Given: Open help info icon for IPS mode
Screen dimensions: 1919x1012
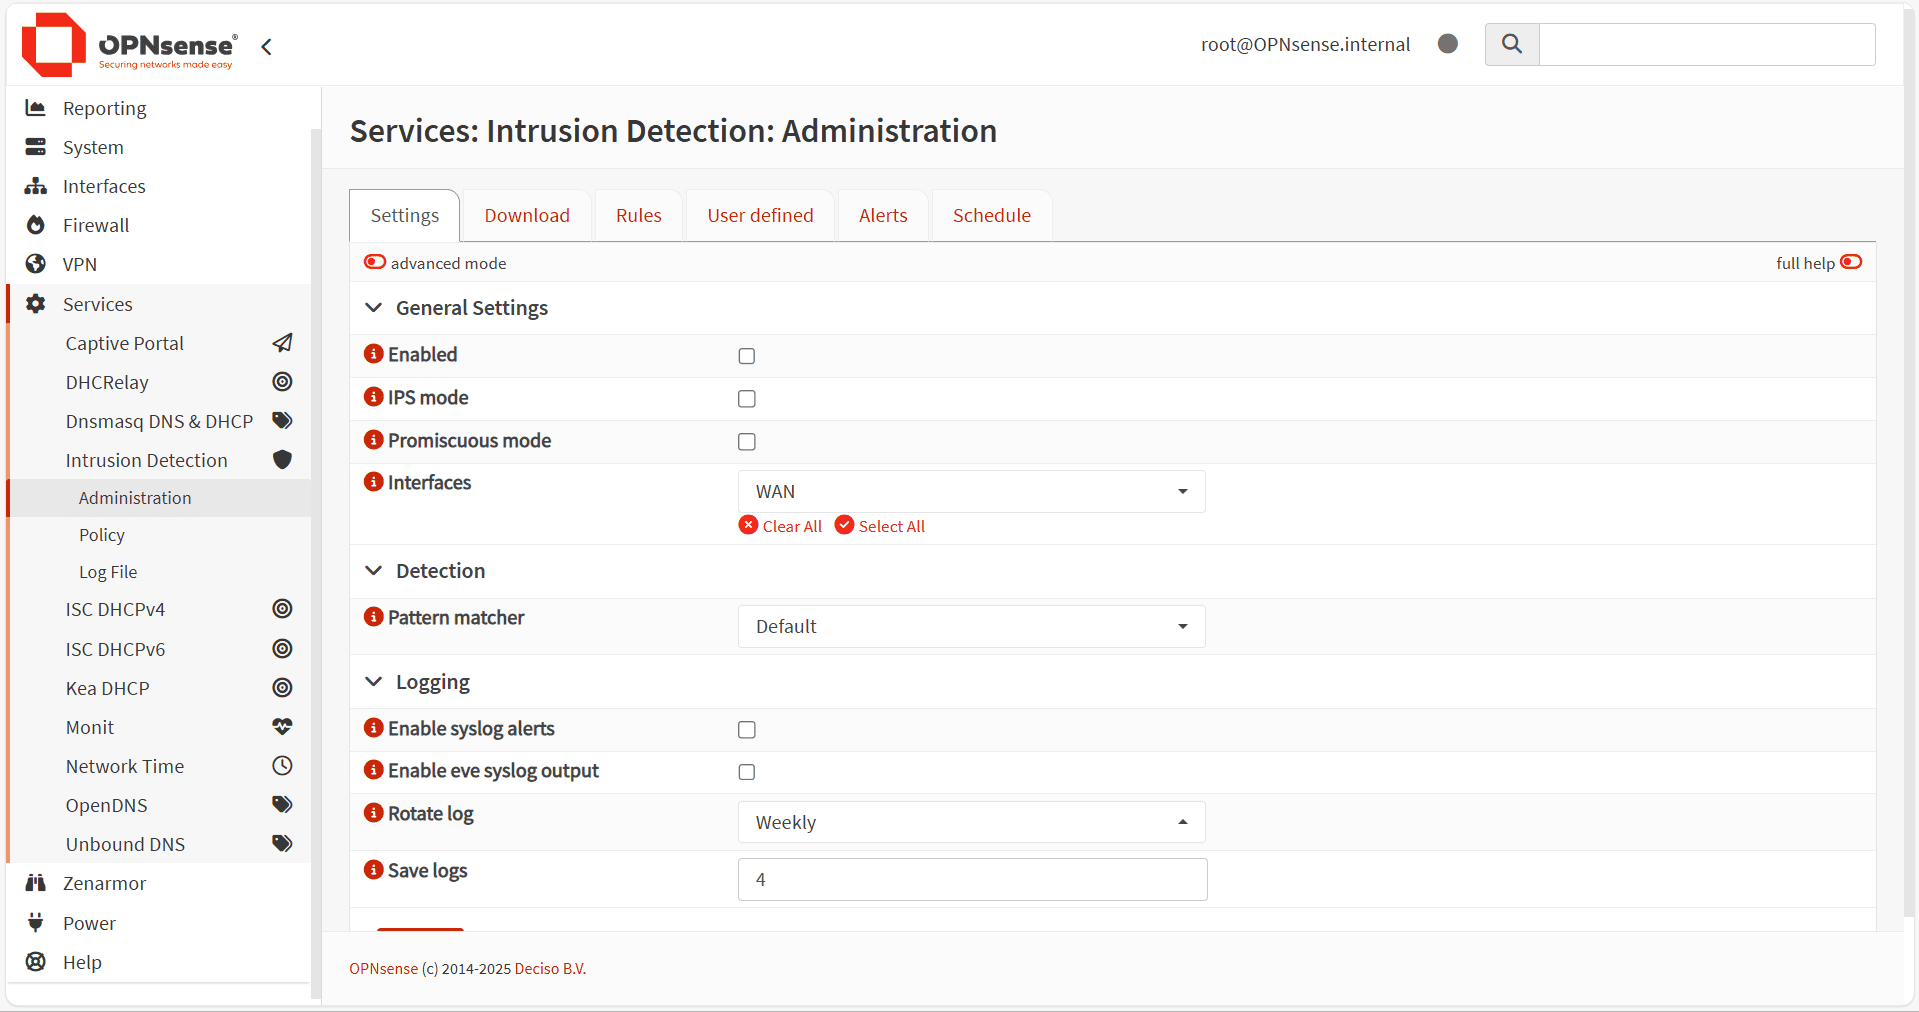Looking at the screenshot, I should [374, 397].
